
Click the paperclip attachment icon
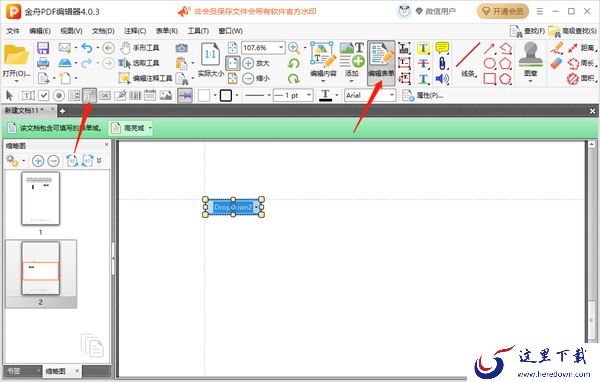(442, 63)
